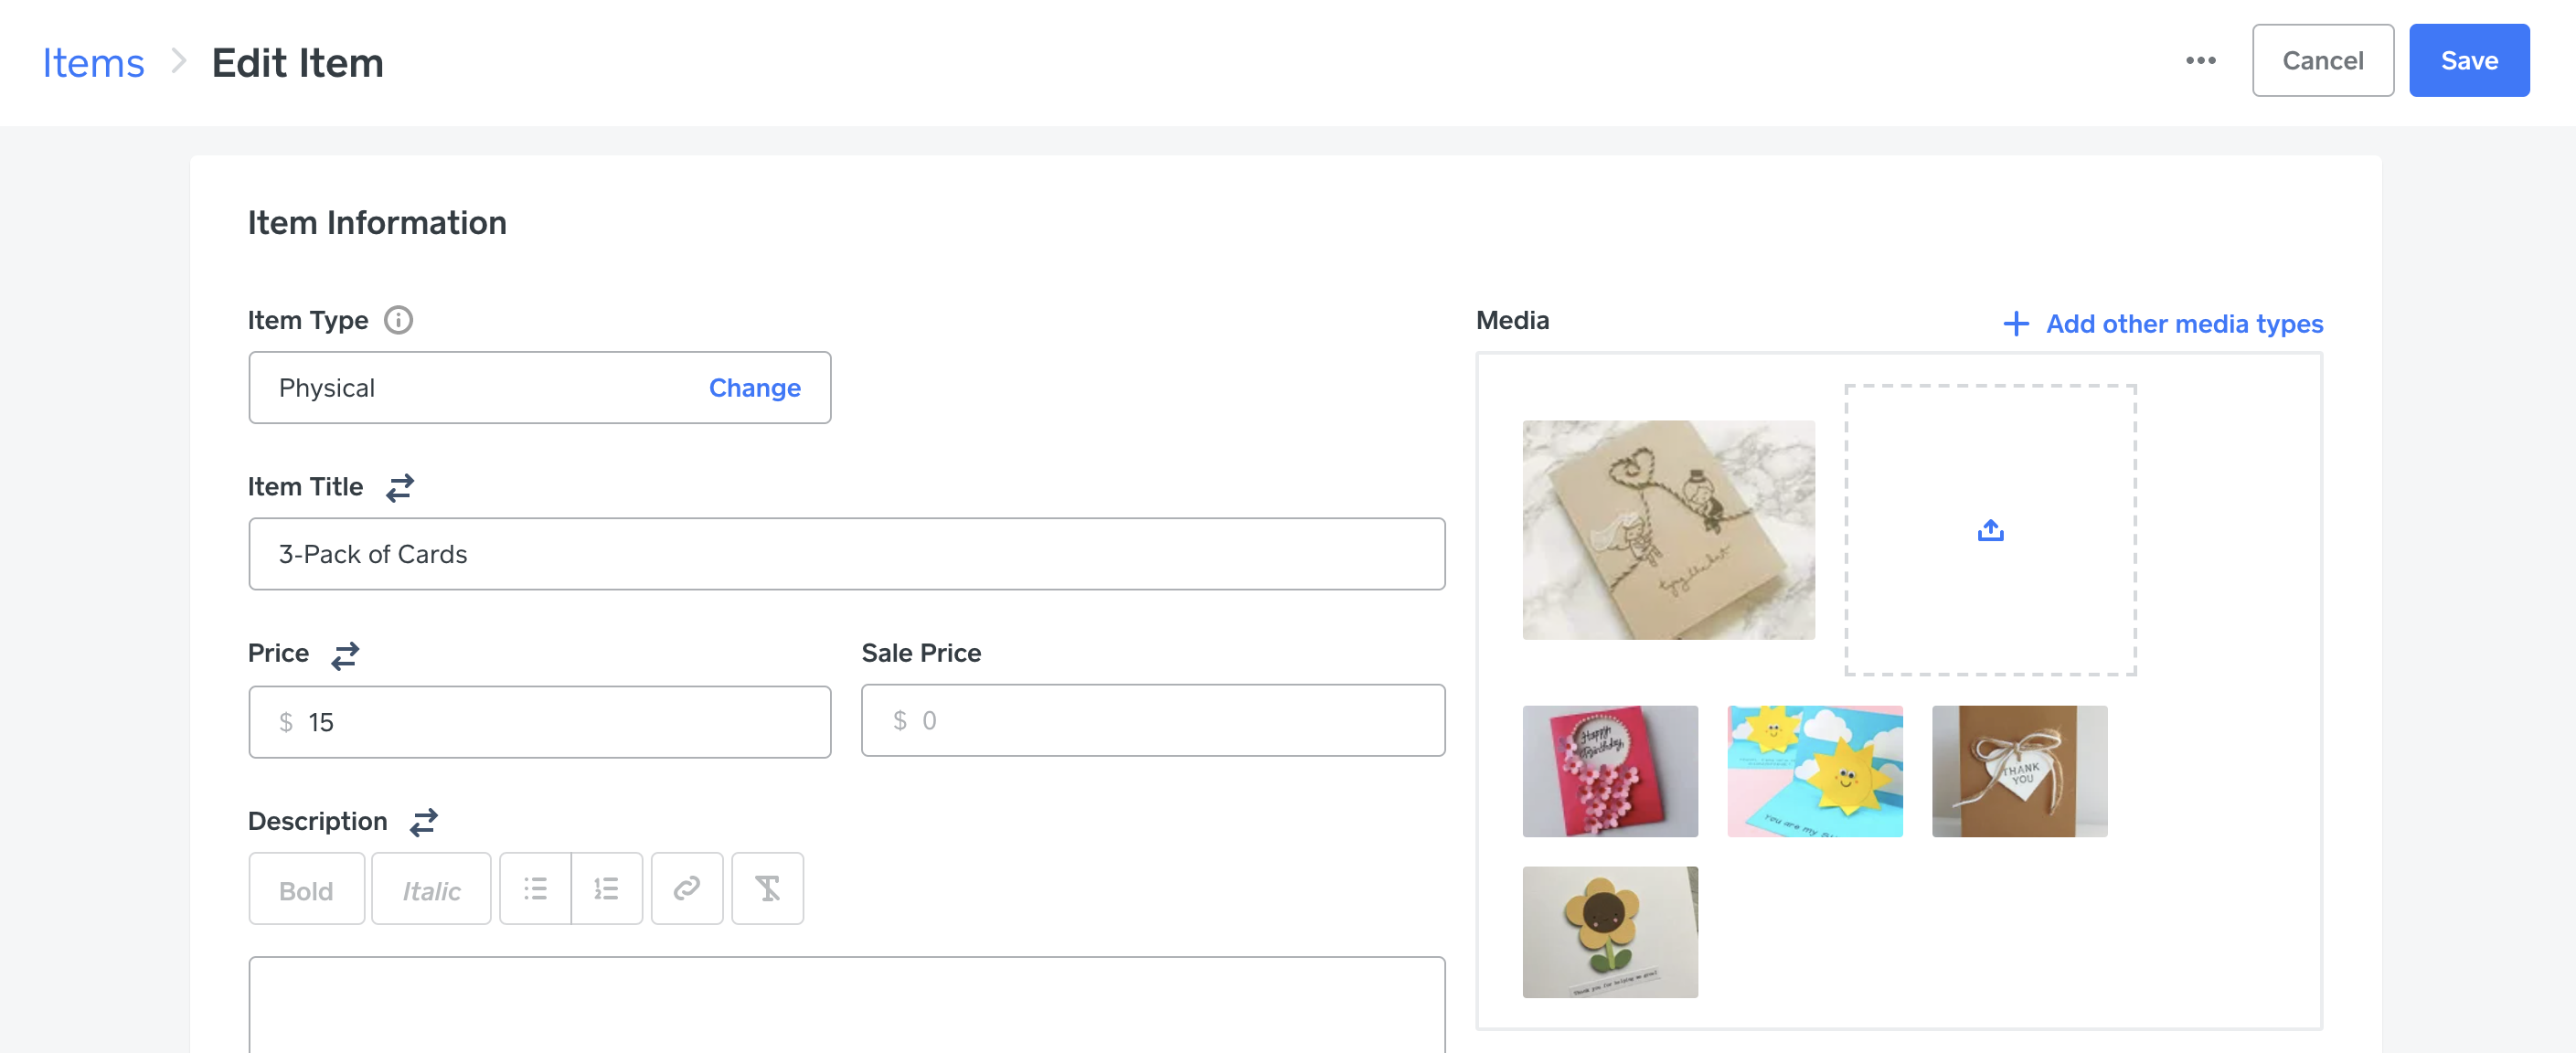
Task: Click Change to switch the item type
Action: (754, 388)
